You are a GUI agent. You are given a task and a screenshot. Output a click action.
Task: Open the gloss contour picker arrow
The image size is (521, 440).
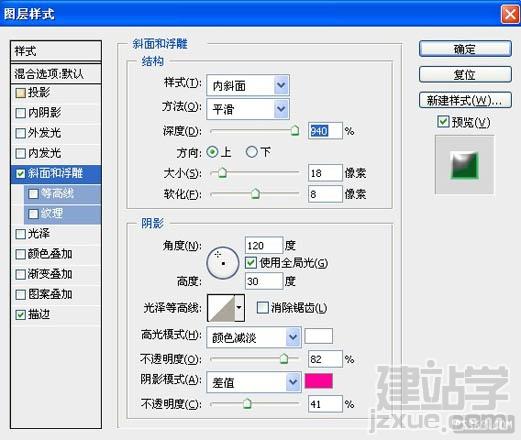tap(239, 308)
